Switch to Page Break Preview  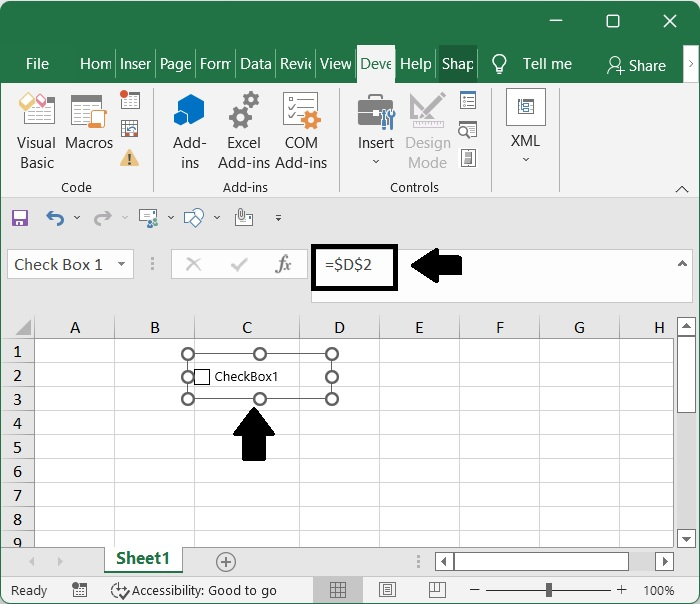(x=437, y=590)
